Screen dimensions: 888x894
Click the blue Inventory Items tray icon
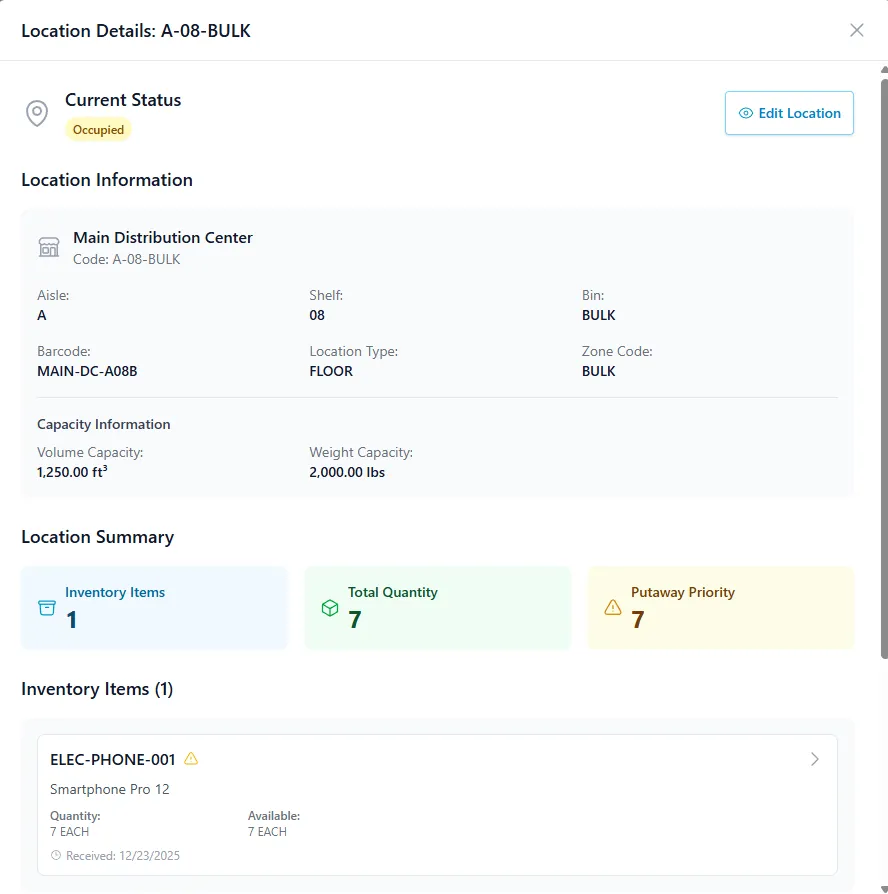point(46,607)
